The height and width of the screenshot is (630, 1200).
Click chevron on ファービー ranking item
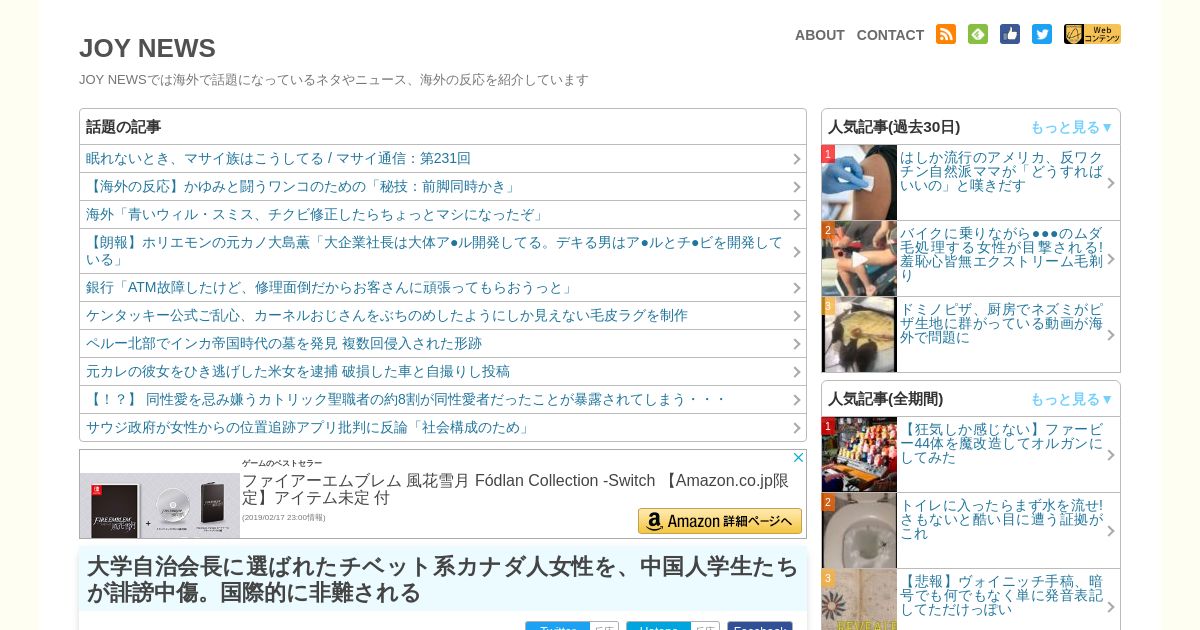pos(1110,455)
